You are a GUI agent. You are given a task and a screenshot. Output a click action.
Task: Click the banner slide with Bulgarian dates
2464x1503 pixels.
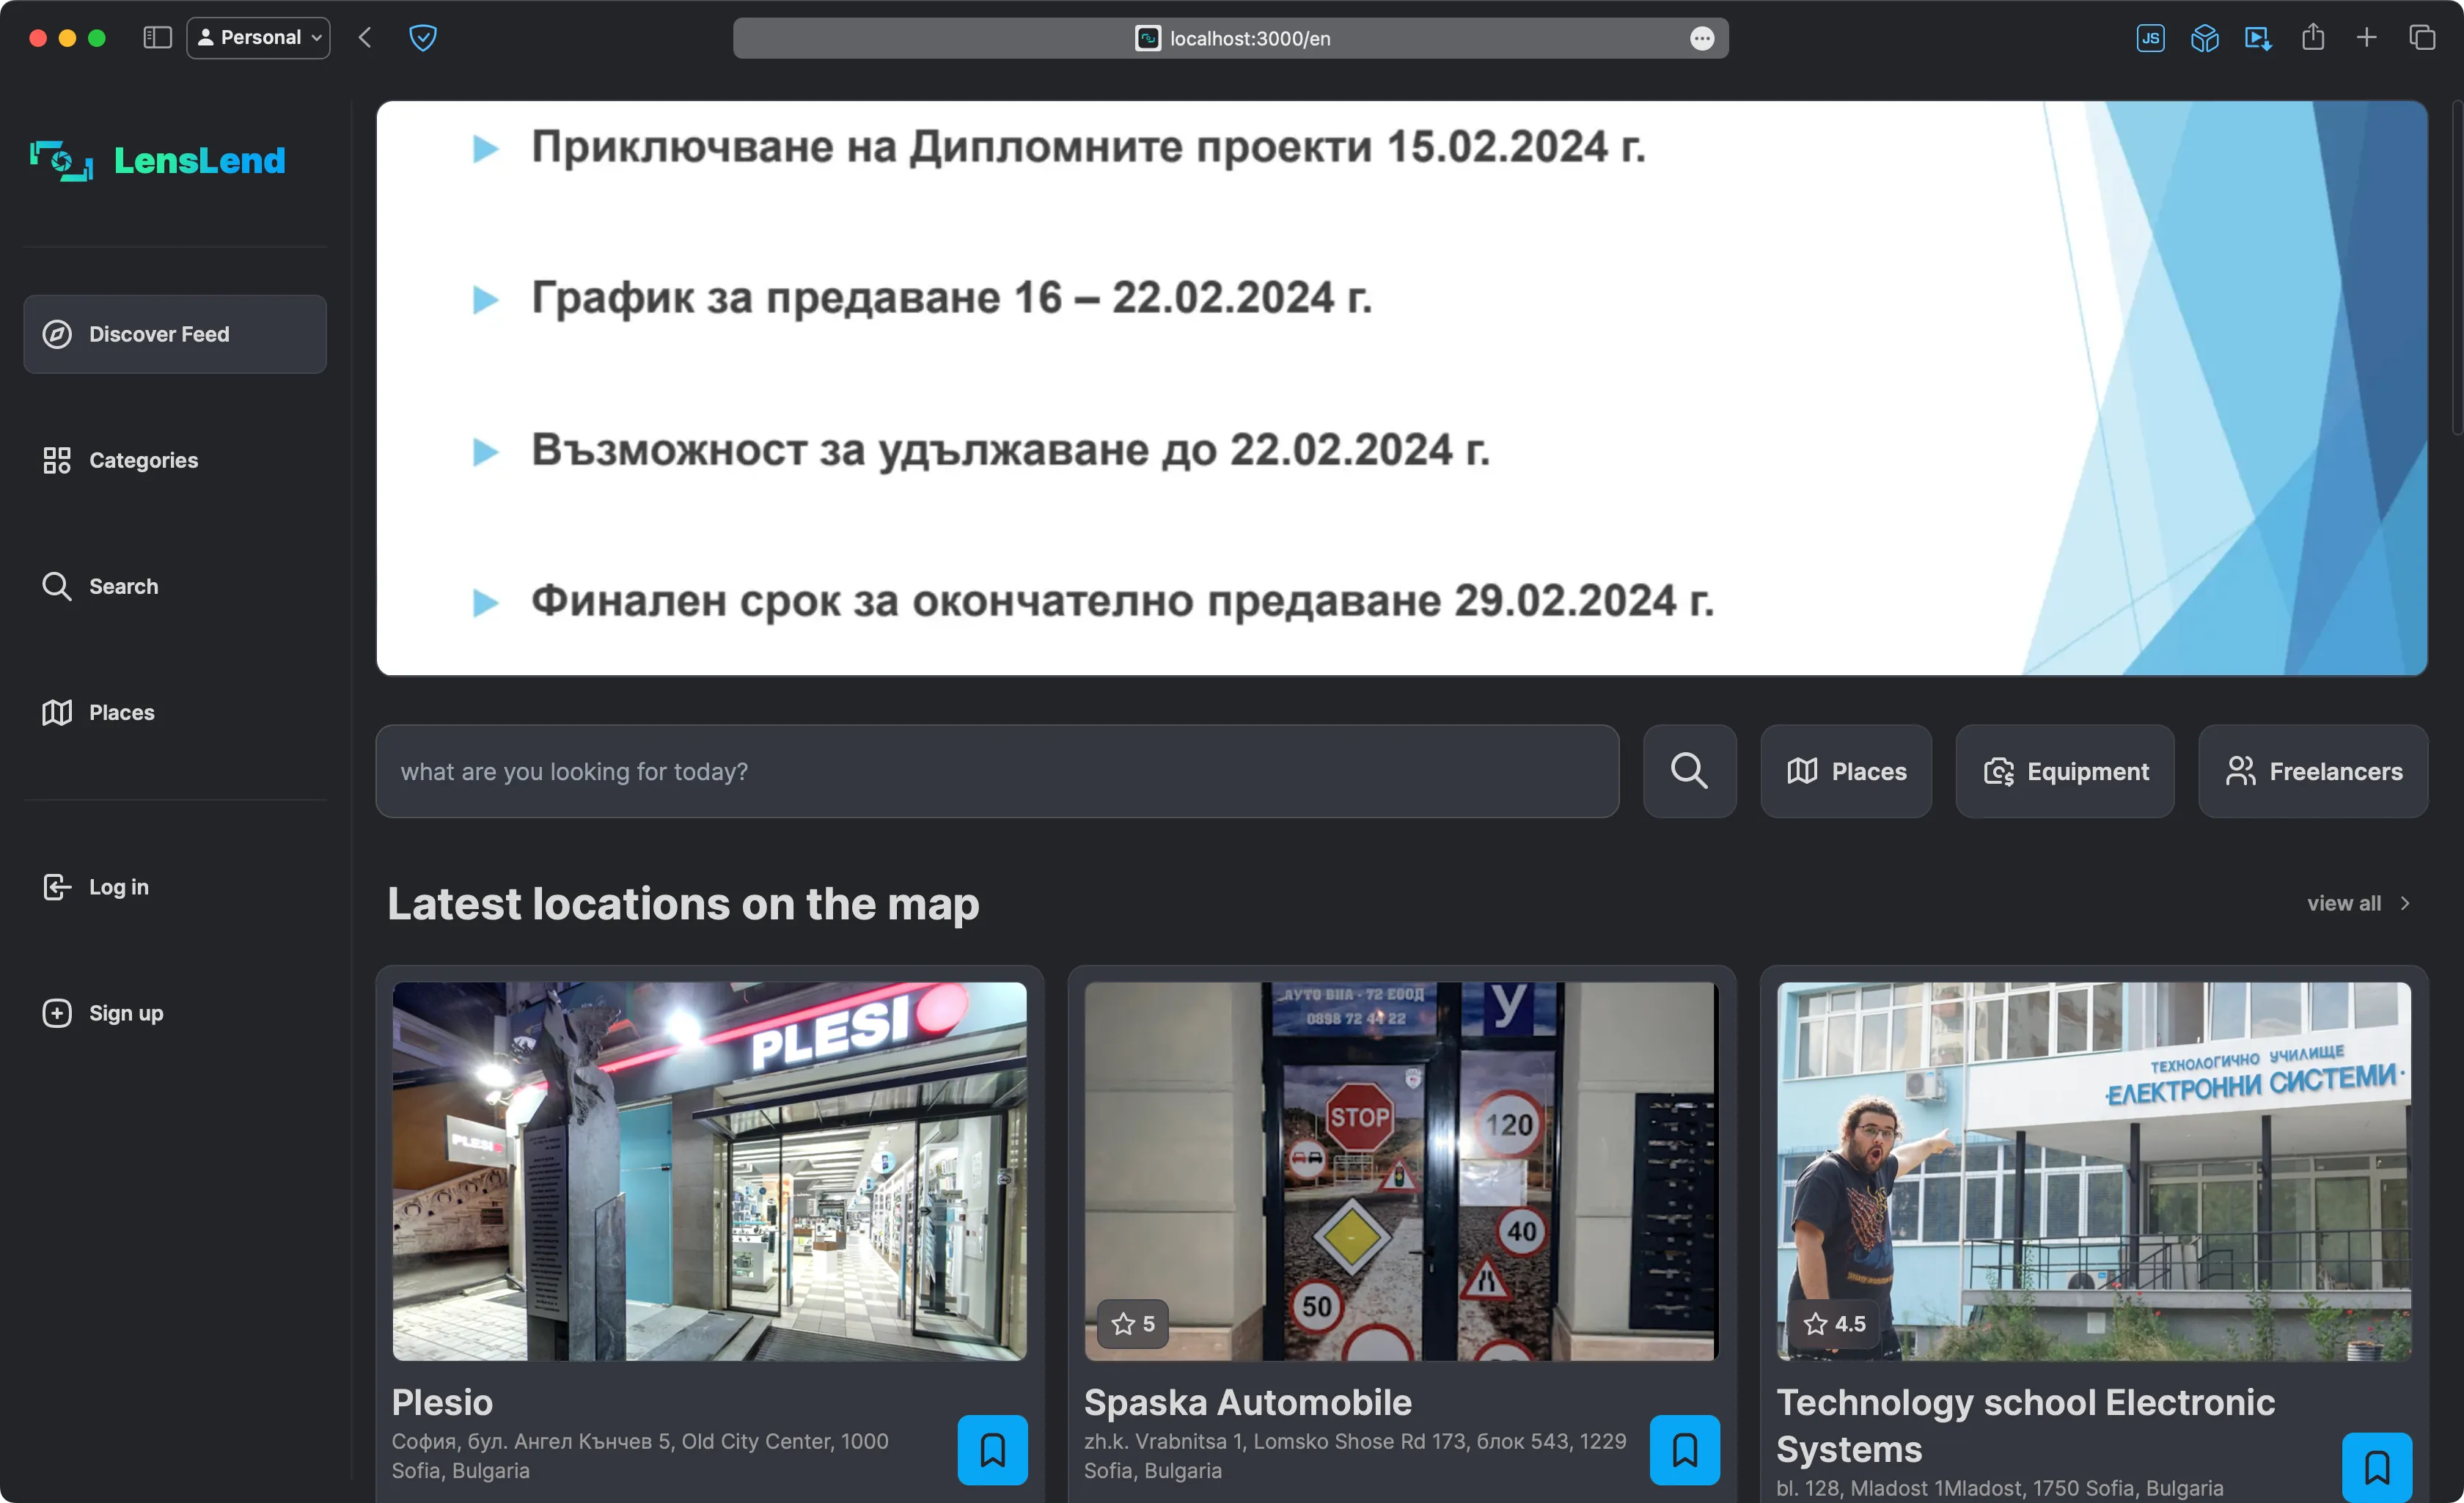(x=1401, y=388)
